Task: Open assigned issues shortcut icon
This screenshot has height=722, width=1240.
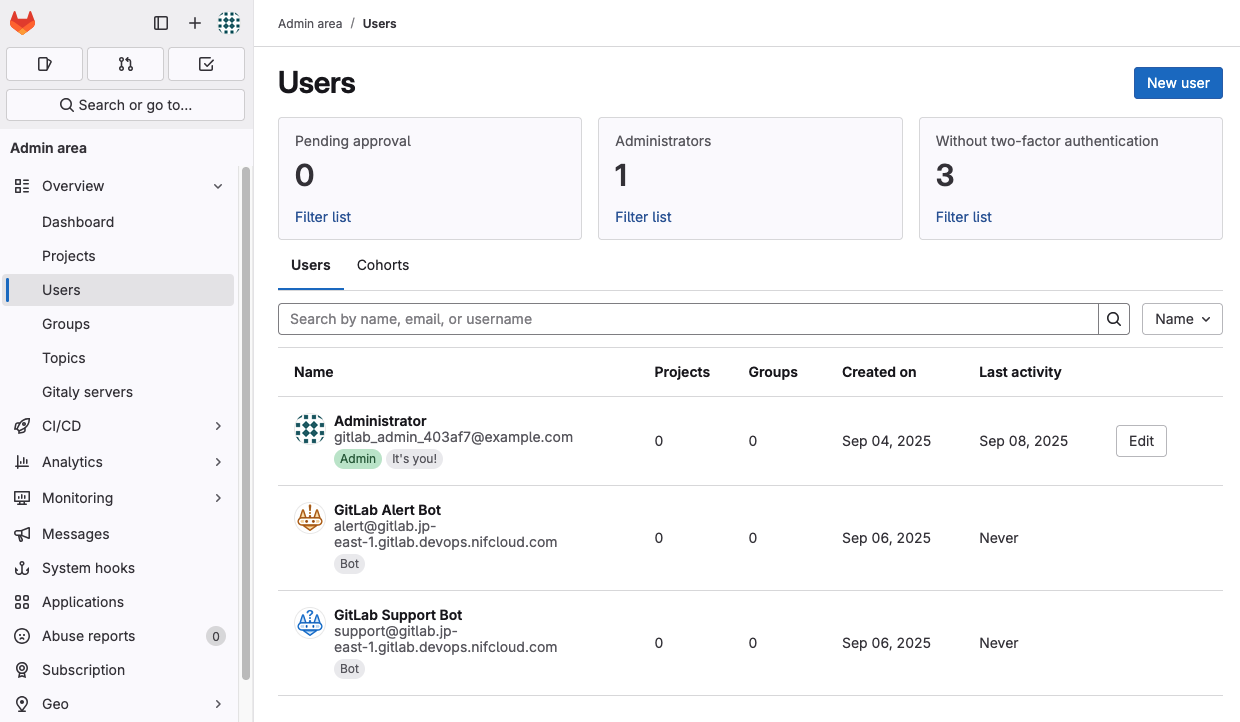Action: (x=44, y=64)
